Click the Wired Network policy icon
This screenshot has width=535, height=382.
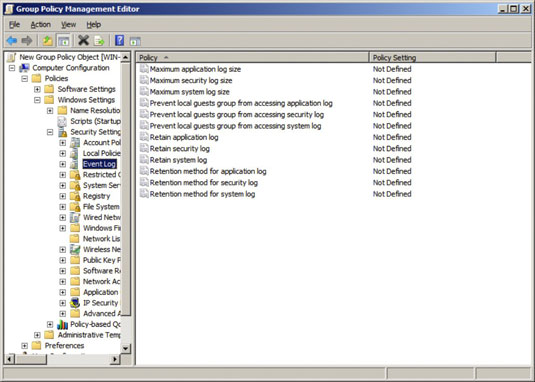coord(75,217)
